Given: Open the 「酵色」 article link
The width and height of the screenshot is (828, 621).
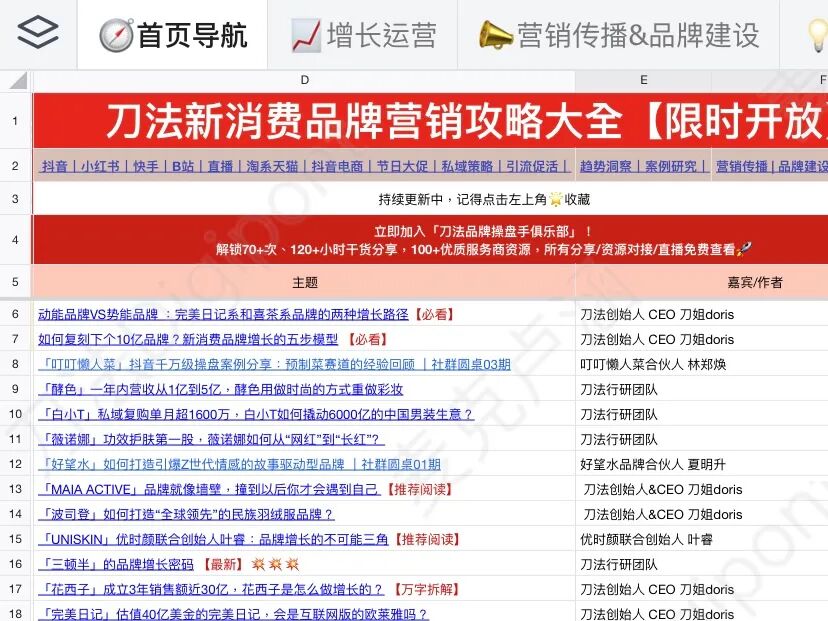Looking at the screenshot, I should (x=220, y=390).
